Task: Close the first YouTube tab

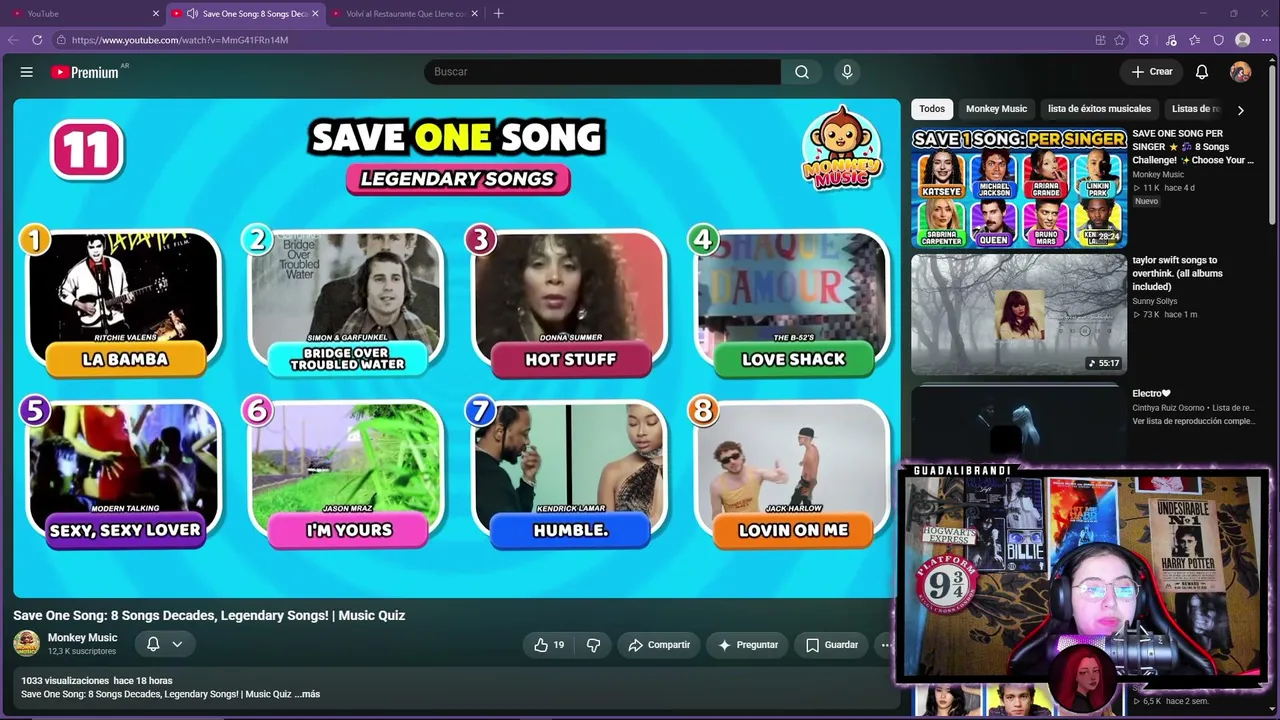Action: (156, 14)
